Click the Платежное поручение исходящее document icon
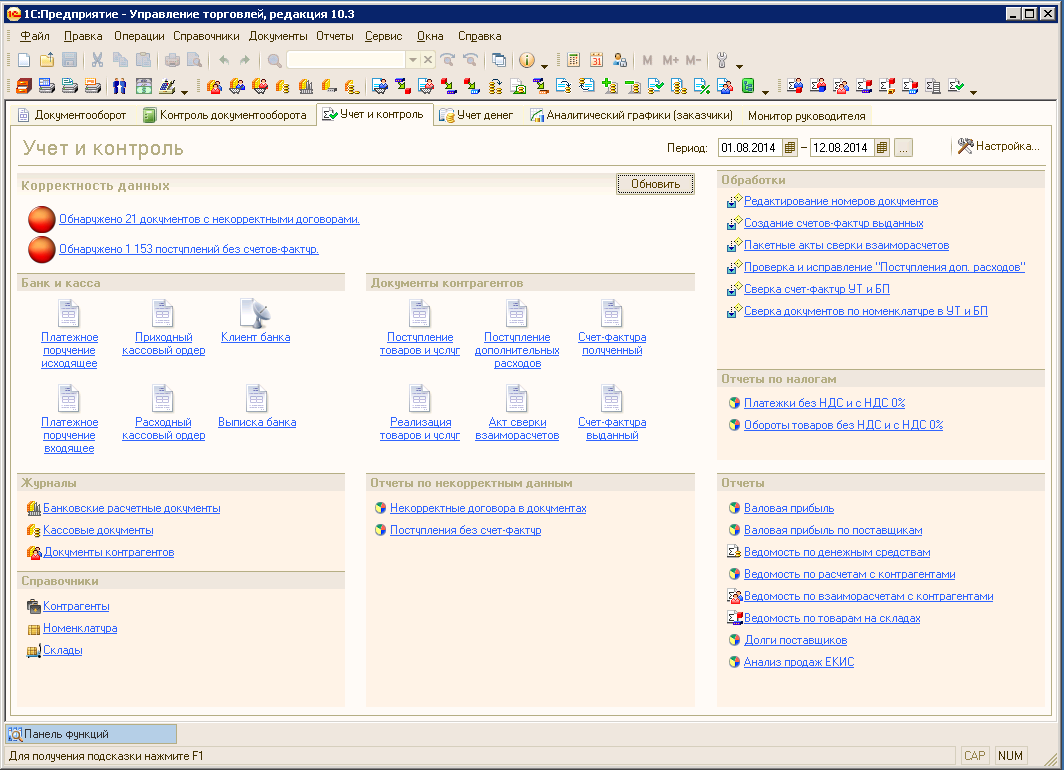Screen dimensions: 1064x770 [x=69, y=314]
